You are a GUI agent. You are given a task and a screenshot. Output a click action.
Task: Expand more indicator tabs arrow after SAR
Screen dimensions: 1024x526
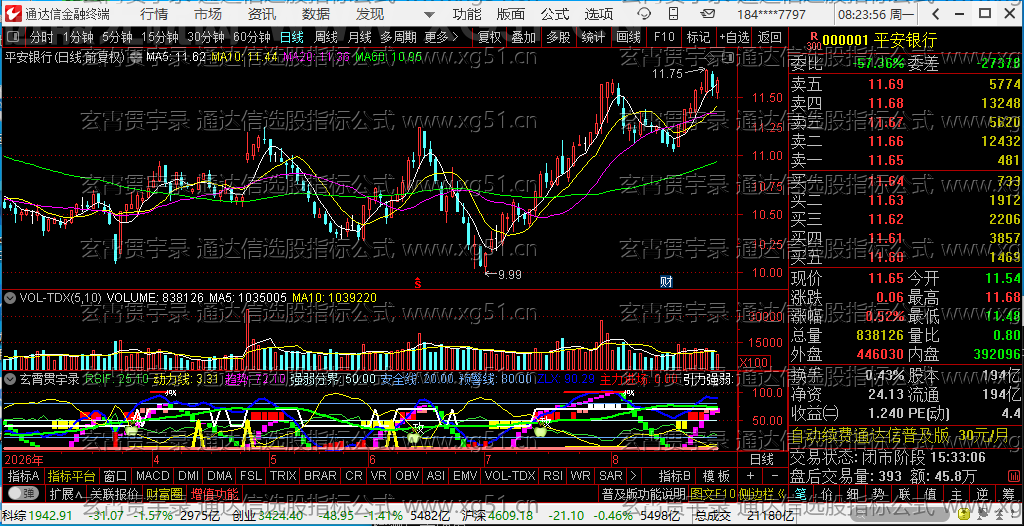(x=632, y=476)
